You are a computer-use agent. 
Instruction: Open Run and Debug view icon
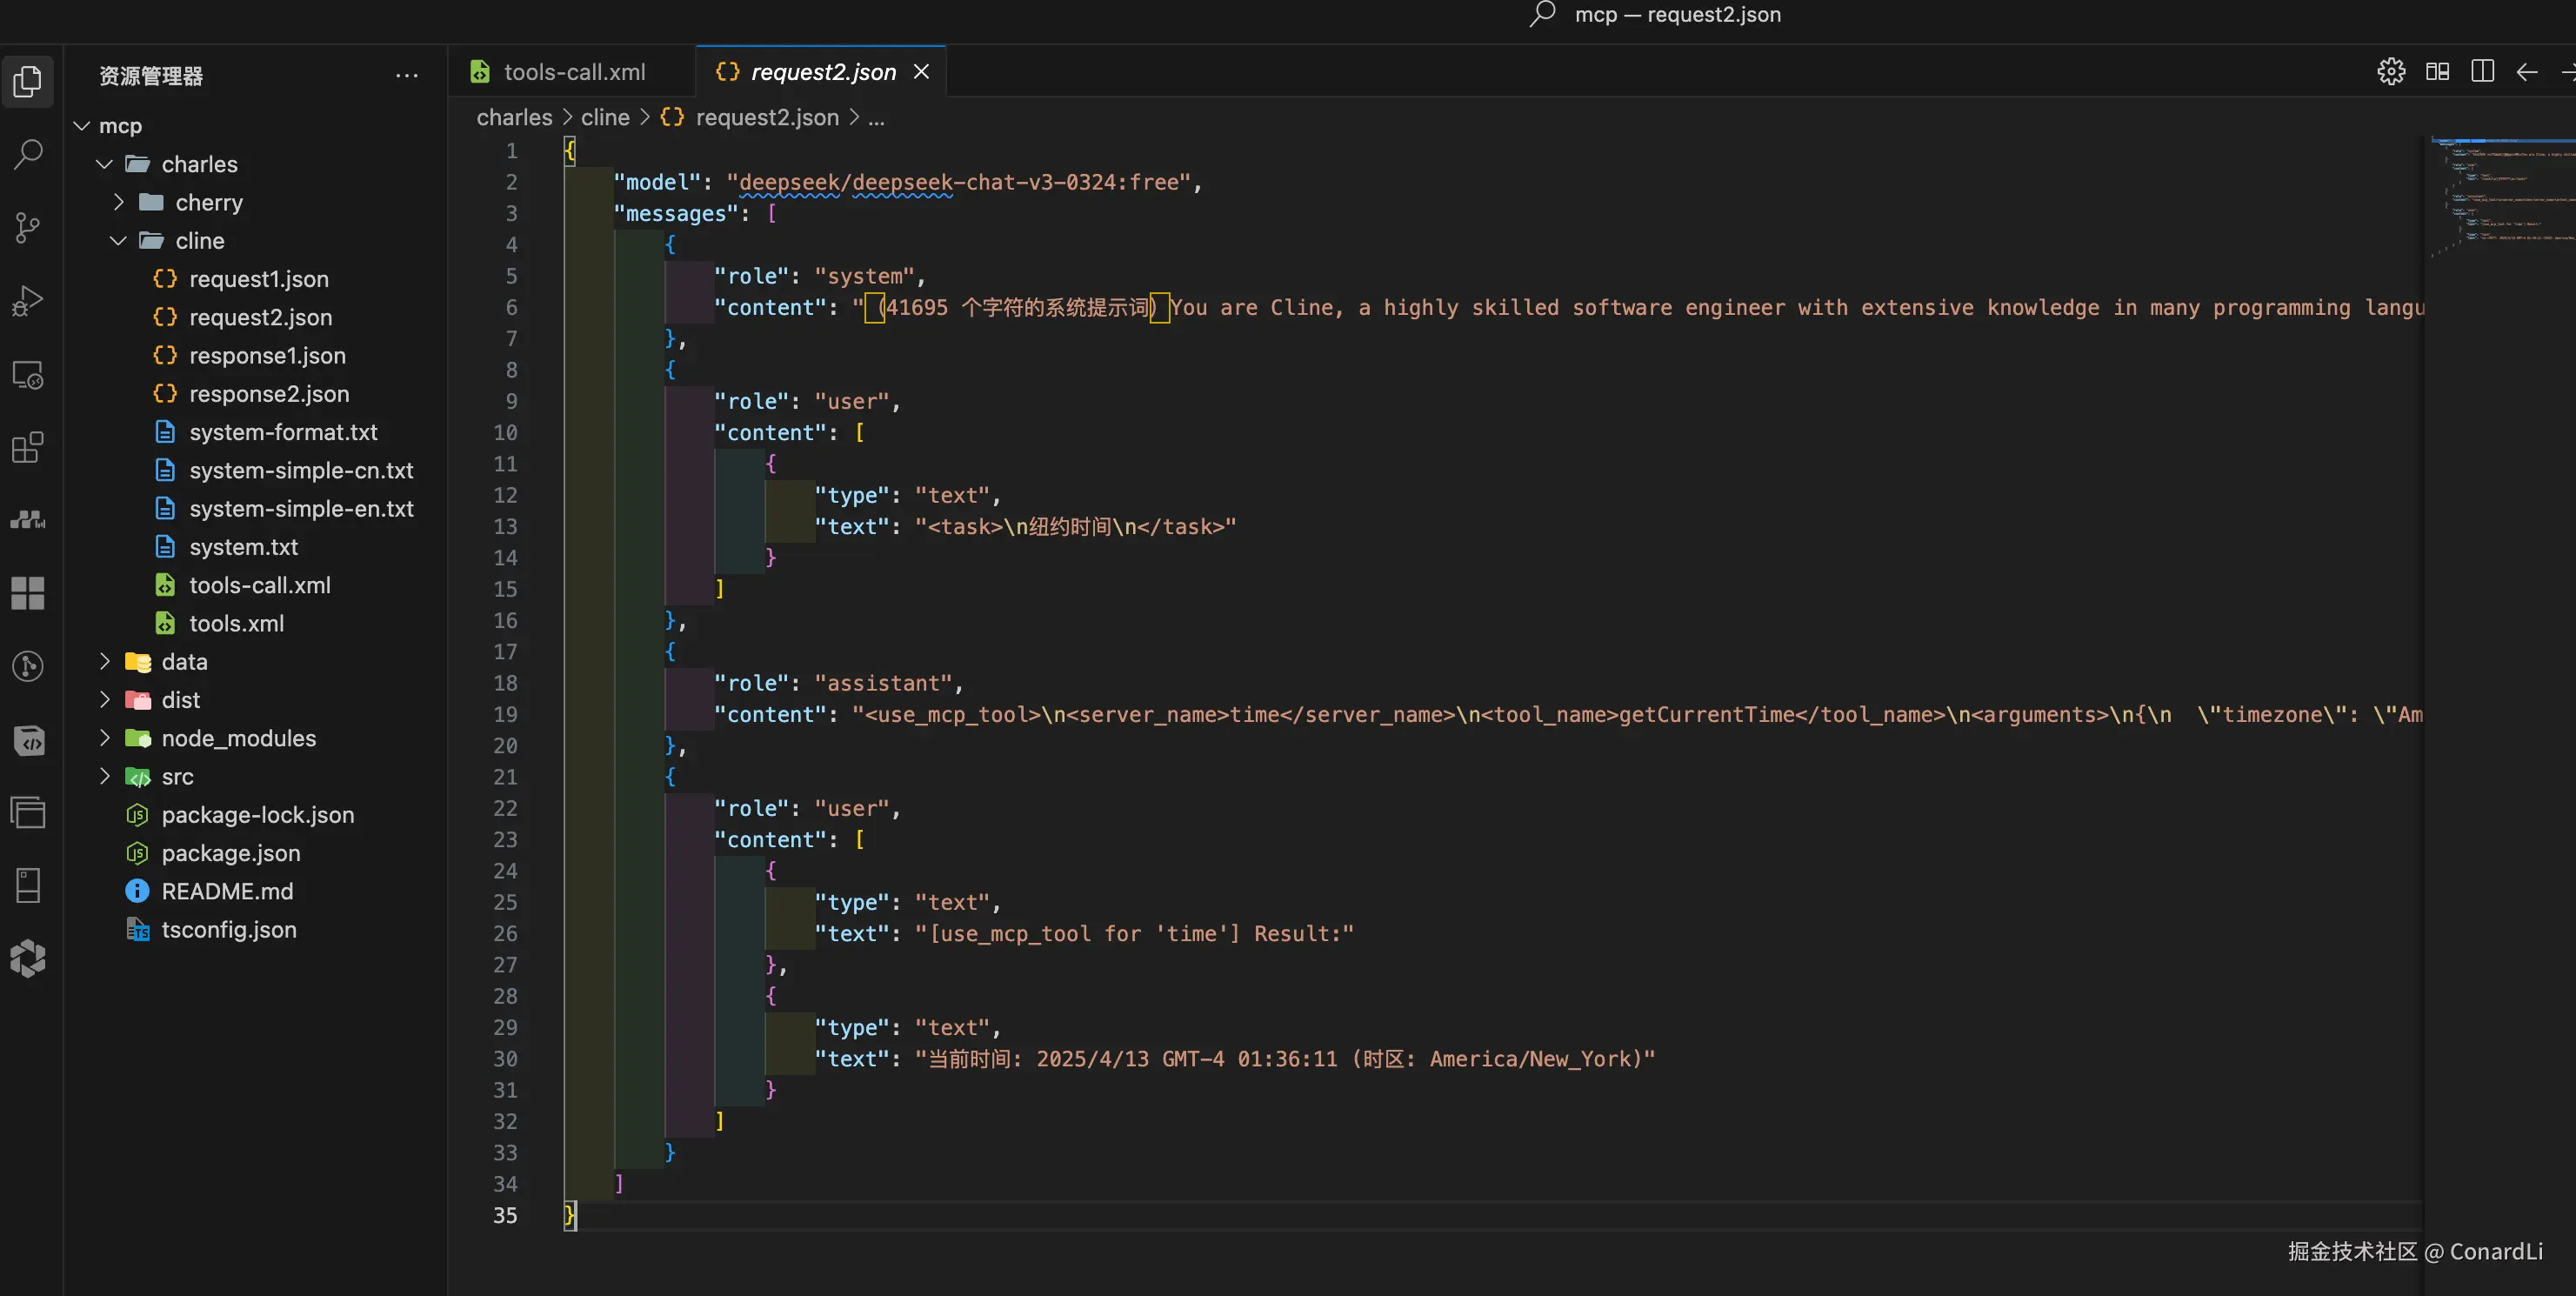click(28, 301)
